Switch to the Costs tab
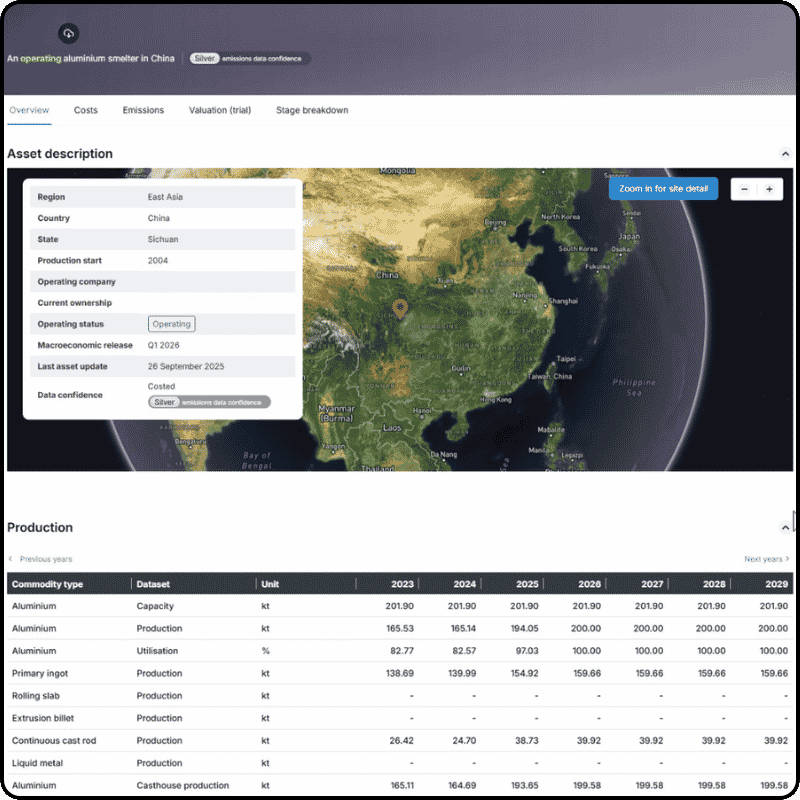The width and height of the screenshot is (800, 800). point(85,110)
